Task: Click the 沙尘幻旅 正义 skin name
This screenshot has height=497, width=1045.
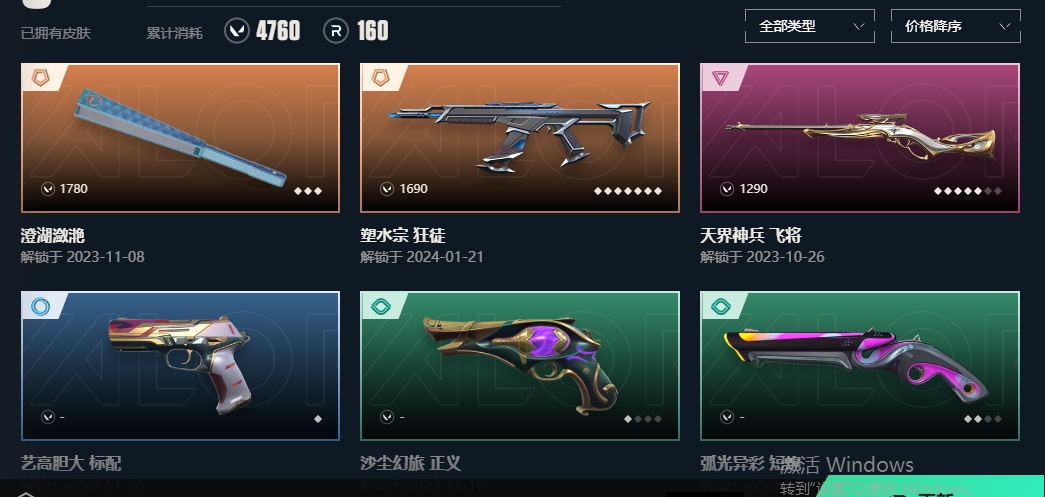Action: (411, 463)
